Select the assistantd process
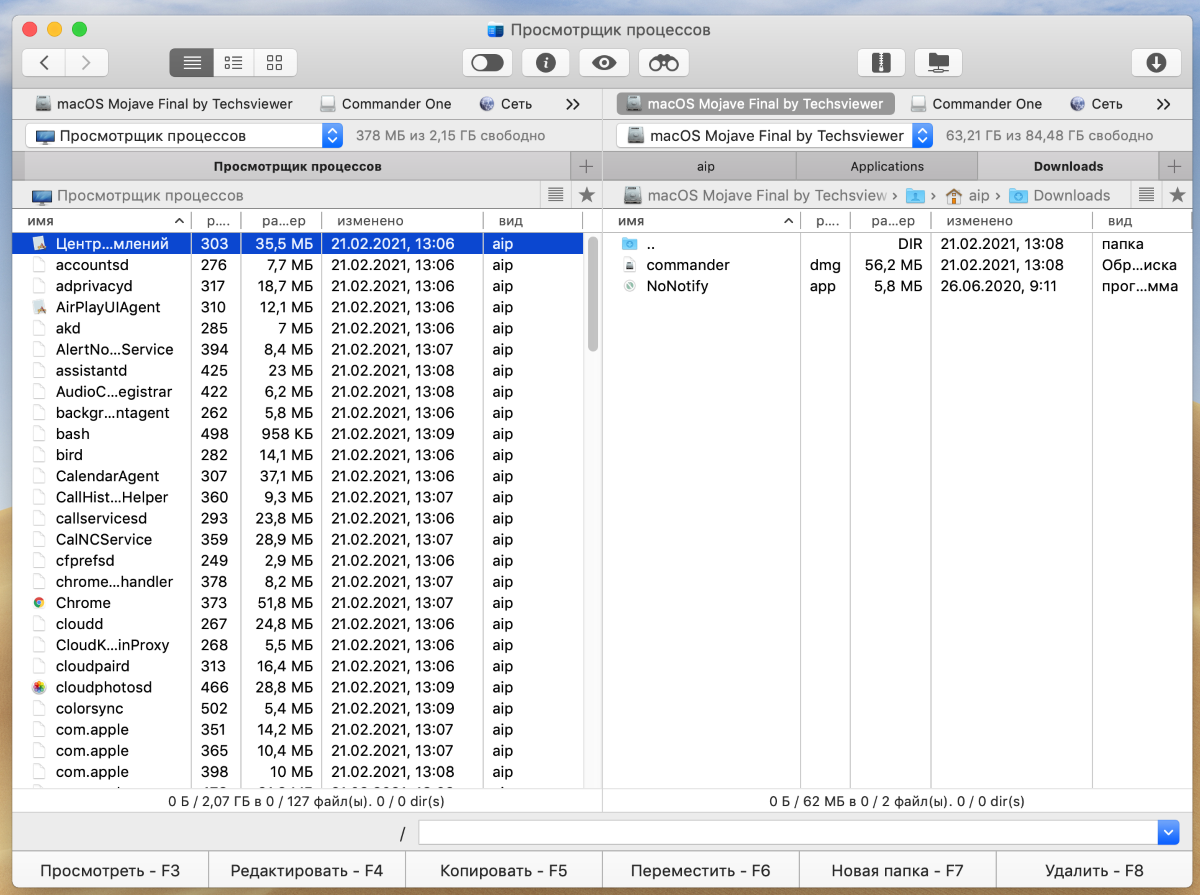Viewport: 1200px width, 895px height. coord(298,371)
